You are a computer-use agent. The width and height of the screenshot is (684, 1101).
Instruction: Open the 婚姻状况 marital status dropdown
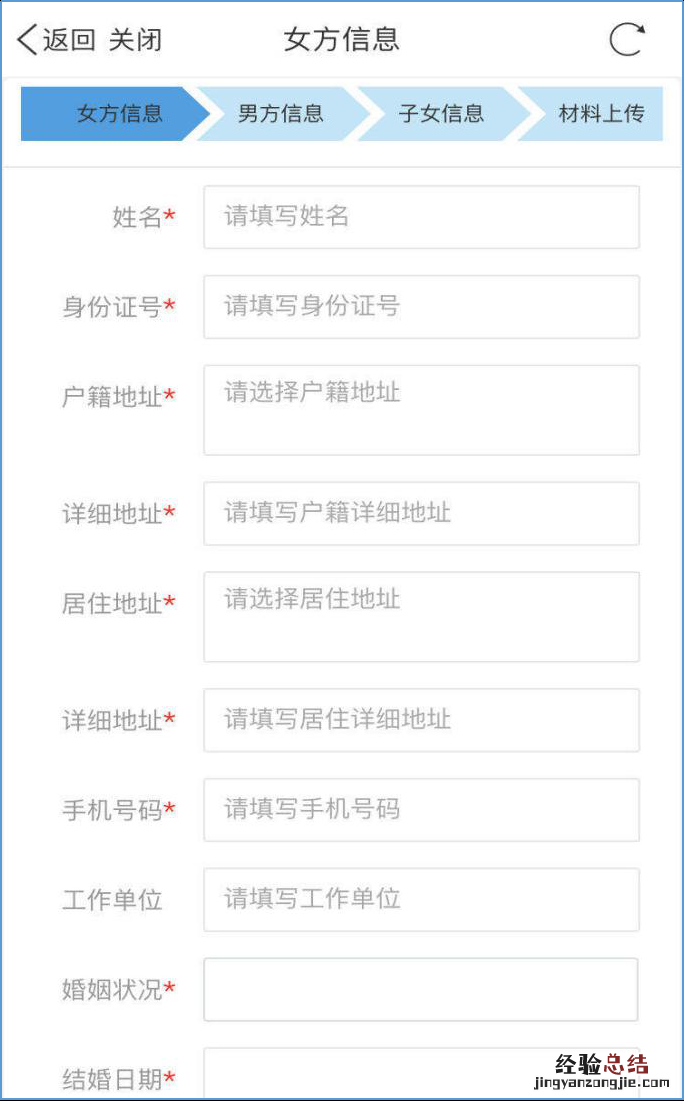(x=421, y=990)
